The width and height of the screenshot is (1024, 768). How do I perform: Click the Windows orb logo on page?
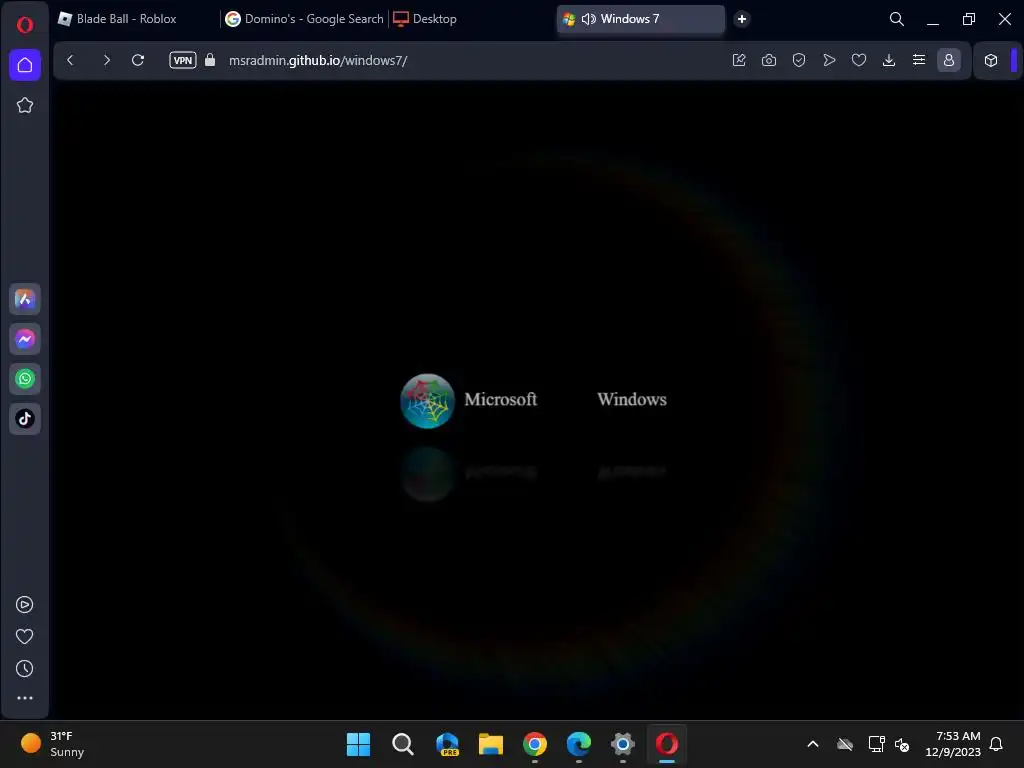427,400
